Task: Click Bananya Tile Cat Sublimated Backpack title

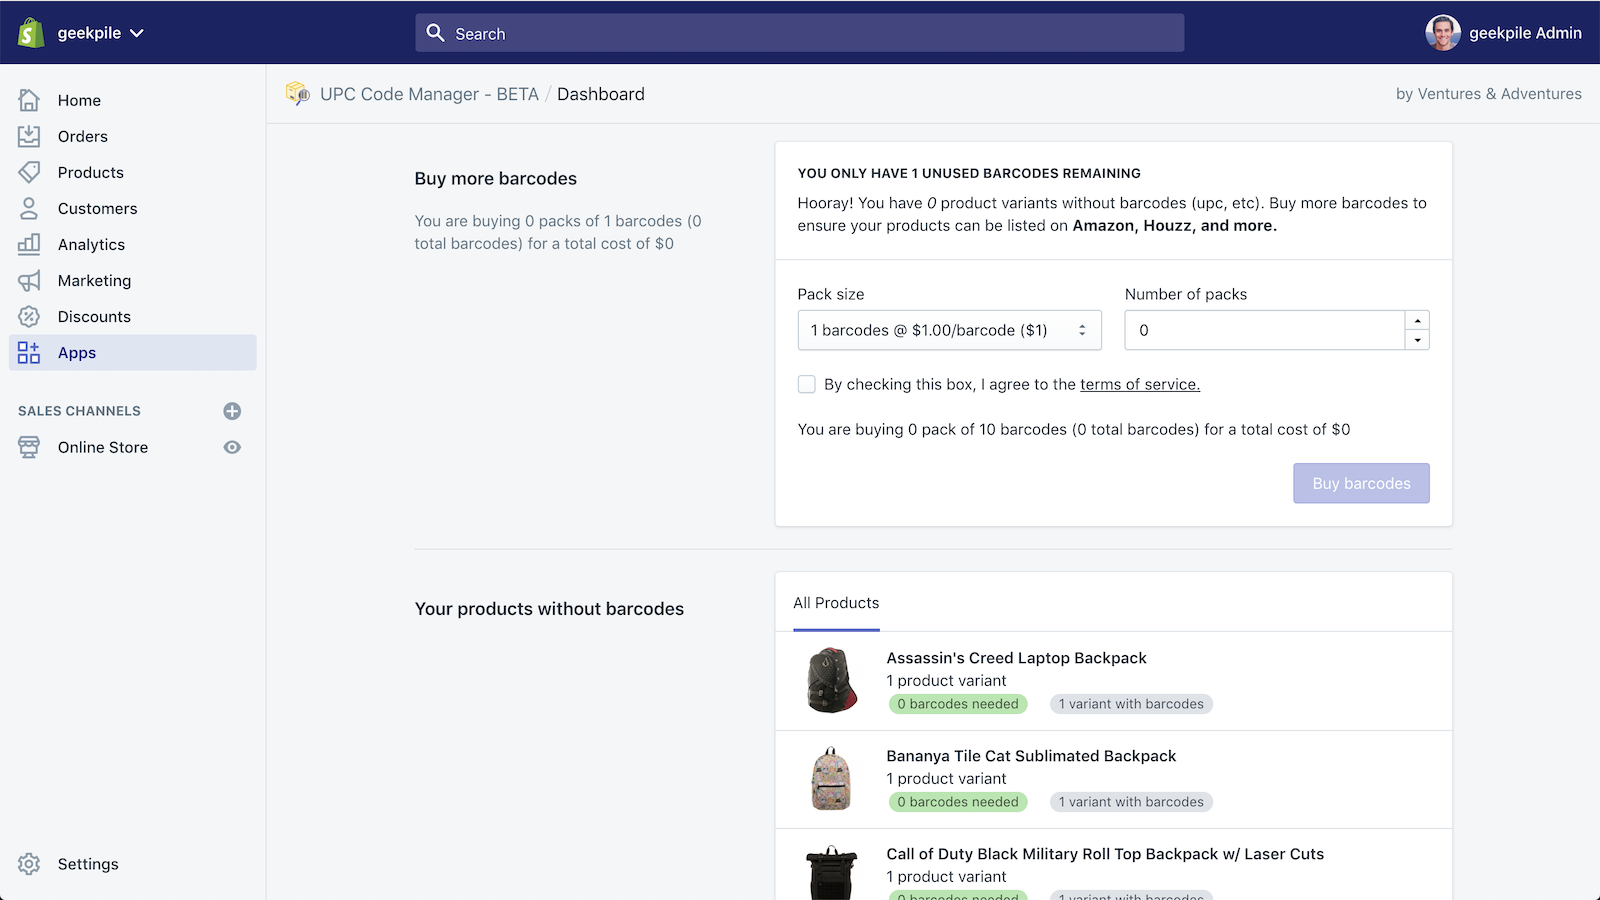Action: tap(1031, 756)
